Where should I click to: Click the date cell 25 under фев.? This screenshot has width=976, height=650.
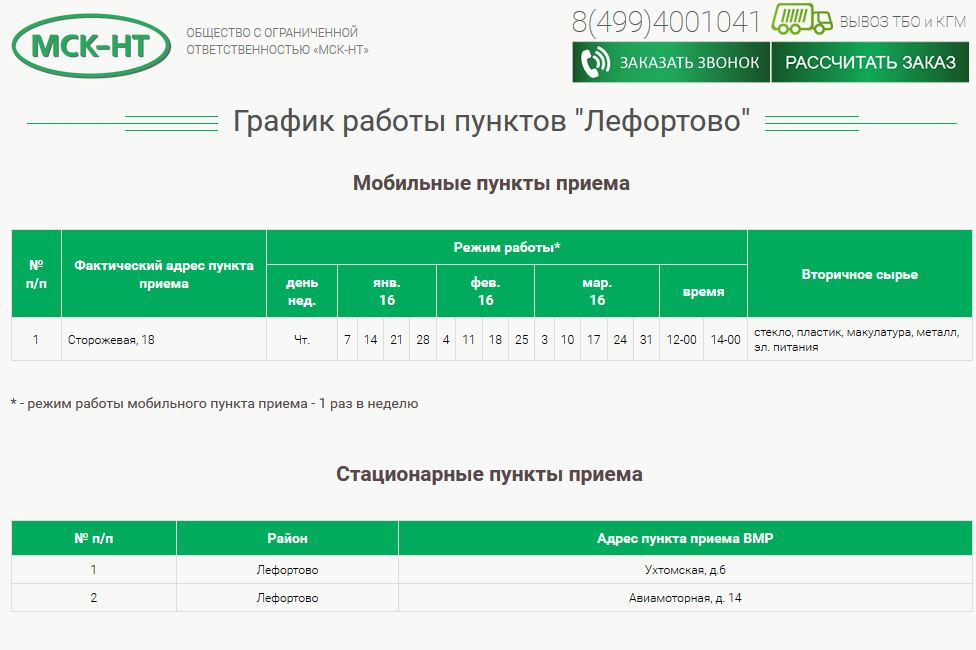tap(522, 339)
